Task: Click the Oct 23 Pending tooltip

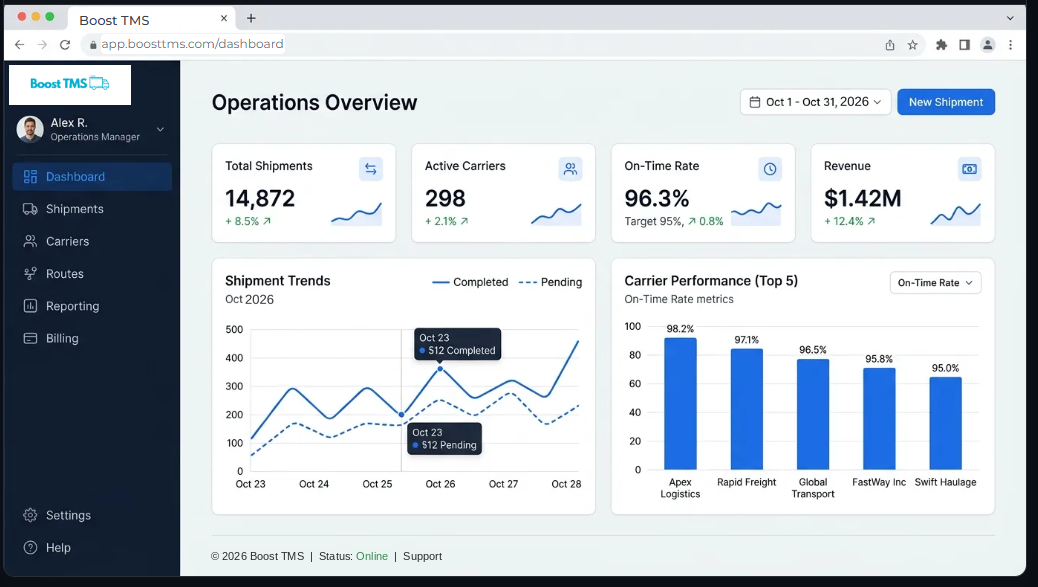Action: coord(444,439)
